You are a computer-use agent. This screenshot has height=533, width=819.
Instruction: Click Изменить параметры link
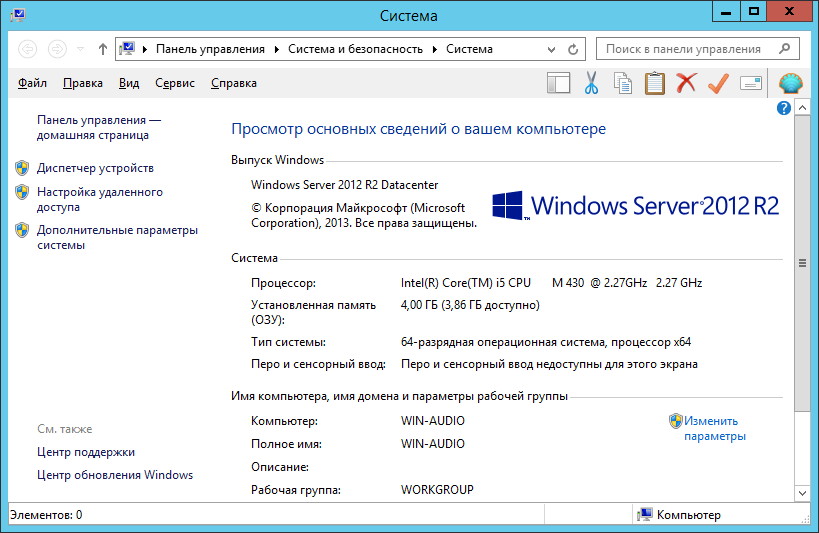[x=715, y=428]
